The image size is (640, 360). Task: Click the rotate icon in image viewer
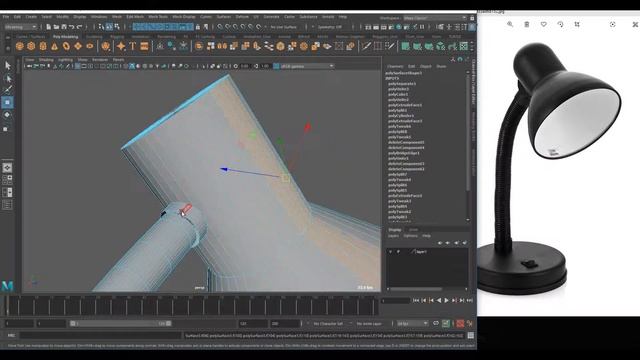click(560, 24)
